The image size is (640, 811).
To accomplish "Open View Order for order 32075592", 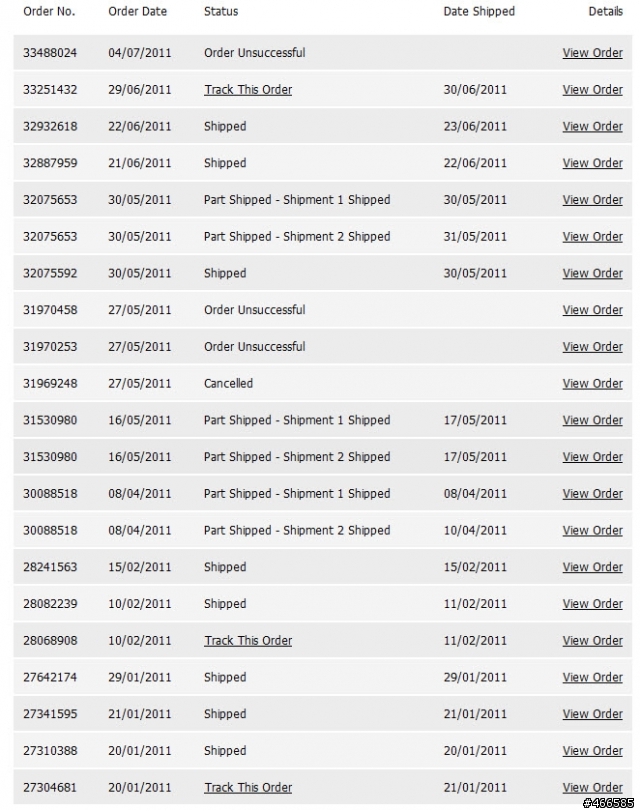I will click(x=592, y=273).
